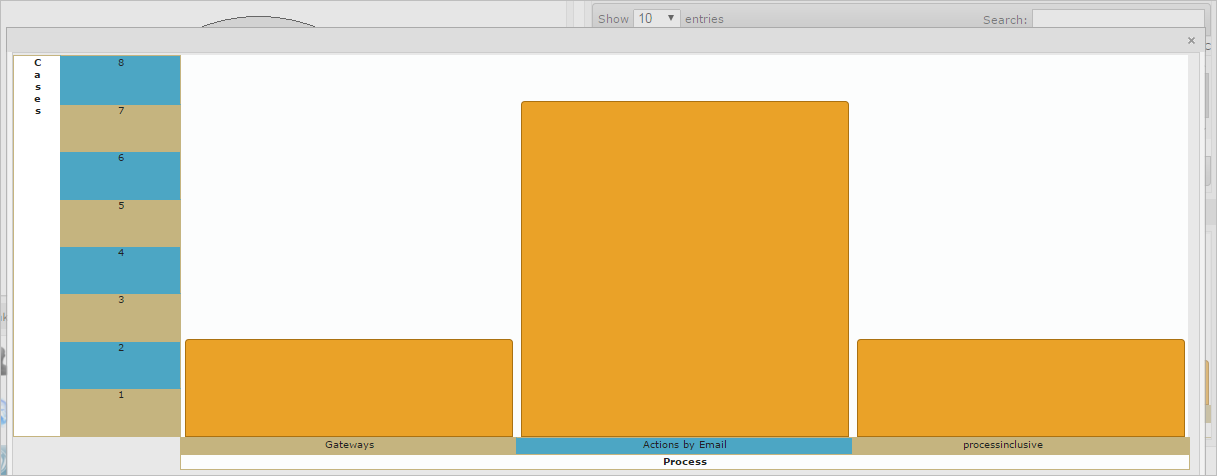Click the Process axis title
The height and width of the screenshot is (476, 1217).
click(684, 462)
